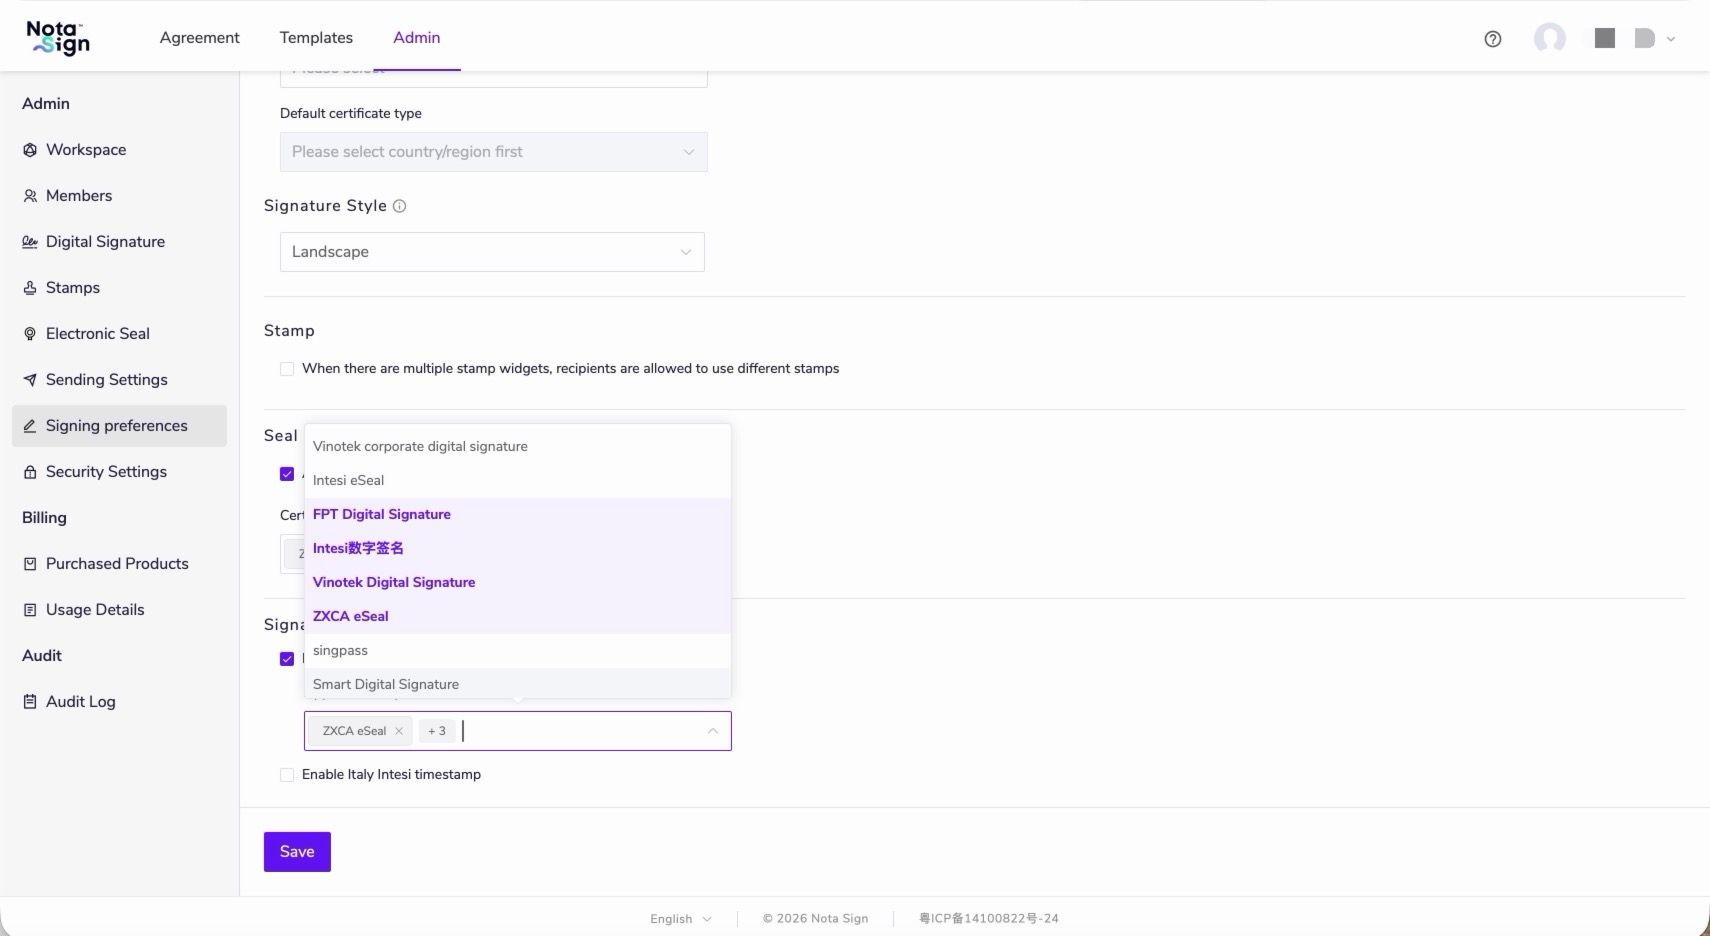Enable Italy Intesi timestamp checkbox
This screenshot has width=1710, height=936.
(287, 775)
